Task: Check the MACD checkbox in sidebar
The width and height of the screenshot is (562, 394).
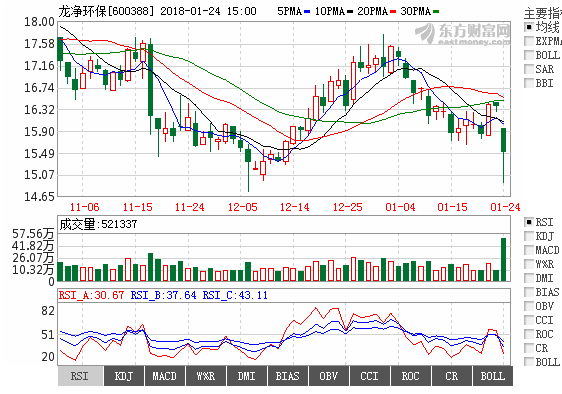Action: pos(528,250)
